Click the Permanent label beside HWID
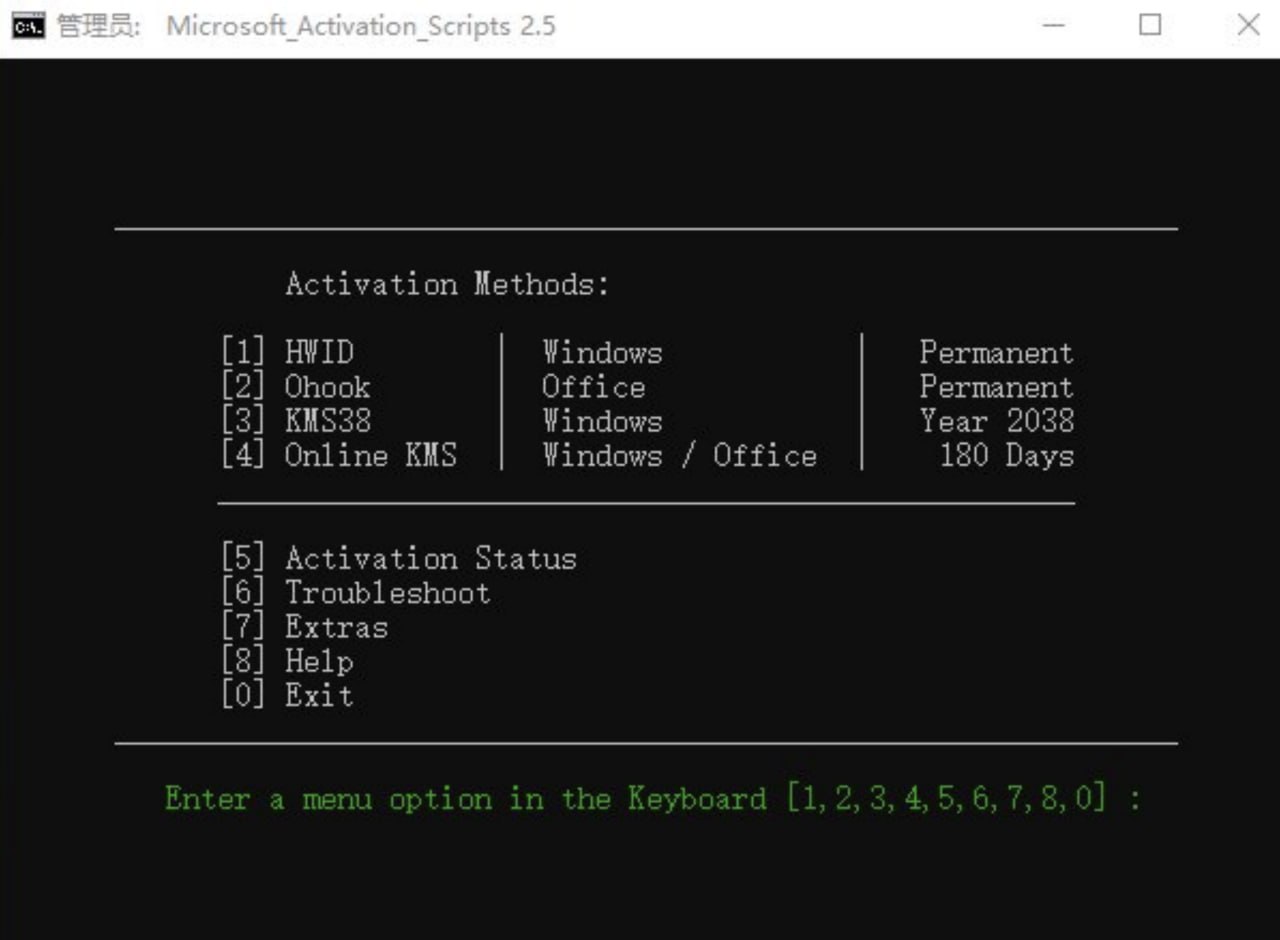Screen dimensions: 1280x940 click(995, 352)
